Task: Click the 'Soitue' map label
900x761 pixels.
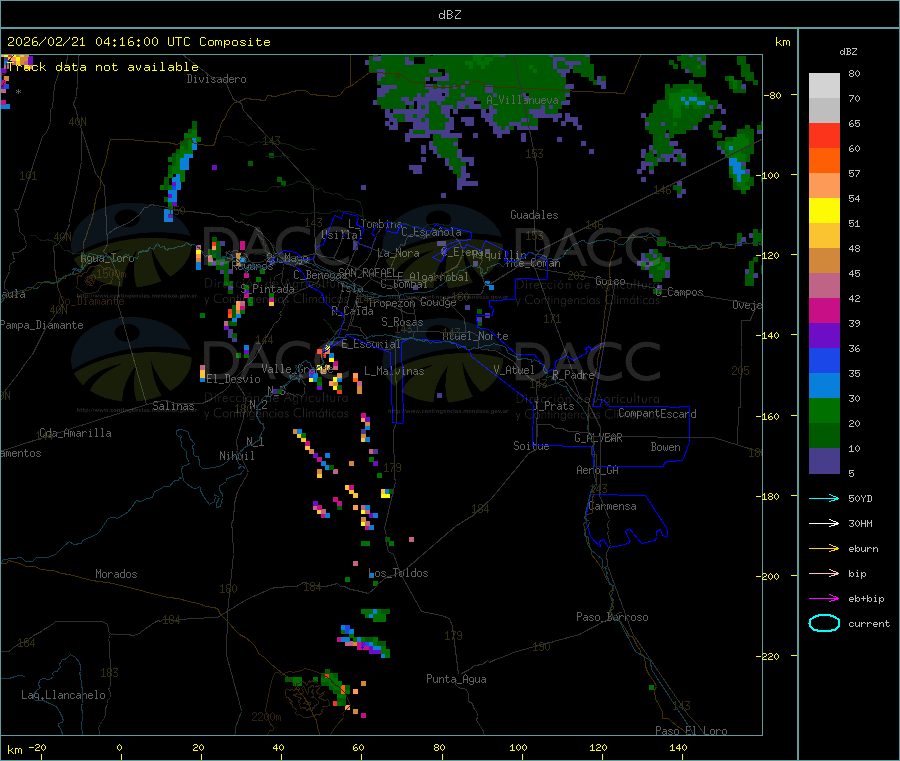Action: (531, 446)
